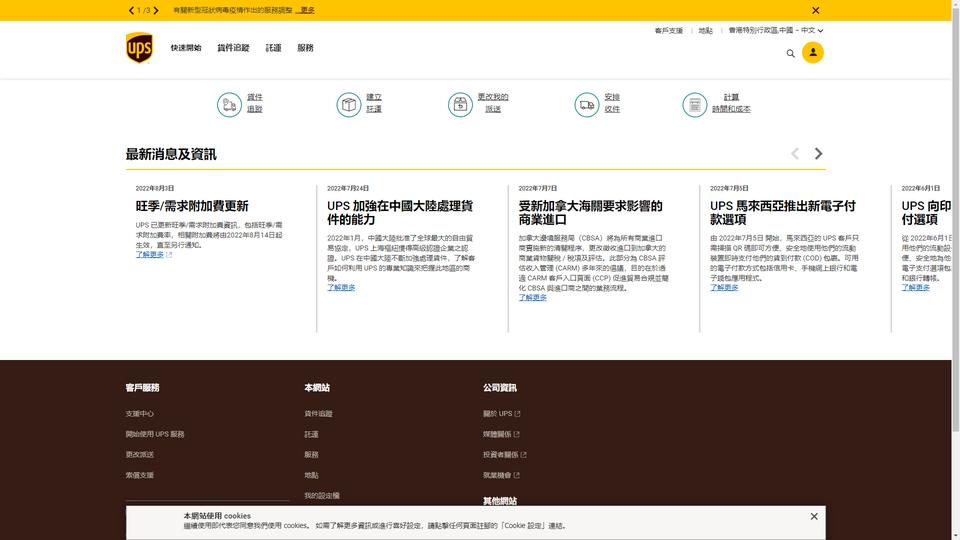
Task: Open the footer 服務 link under 本網站
Action: (x=312, y=455)
